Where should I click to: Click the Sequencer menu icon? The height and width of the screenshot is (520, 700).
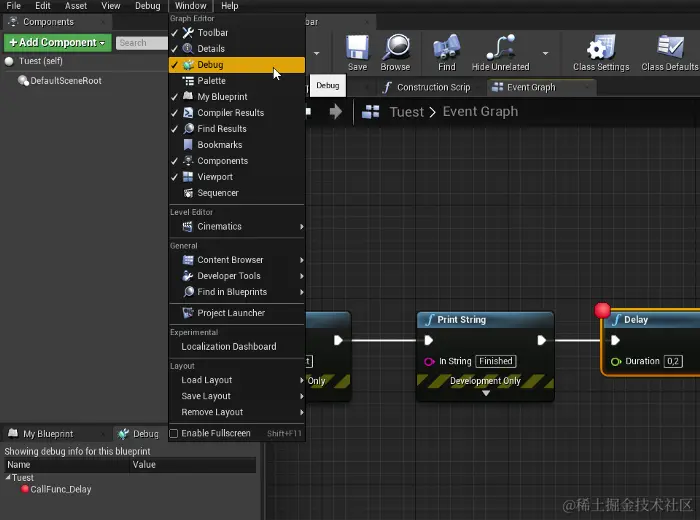click(188, 193)
